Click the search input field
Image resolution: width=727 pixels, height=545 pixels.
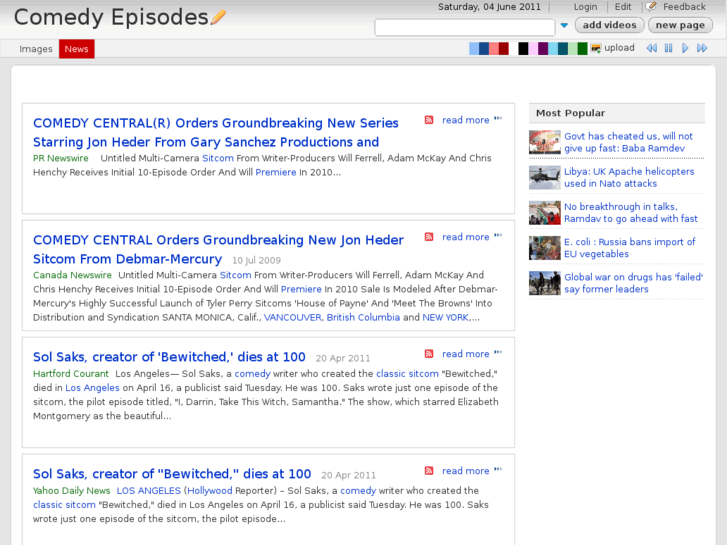pyautogui.click(x=465, y=27)
